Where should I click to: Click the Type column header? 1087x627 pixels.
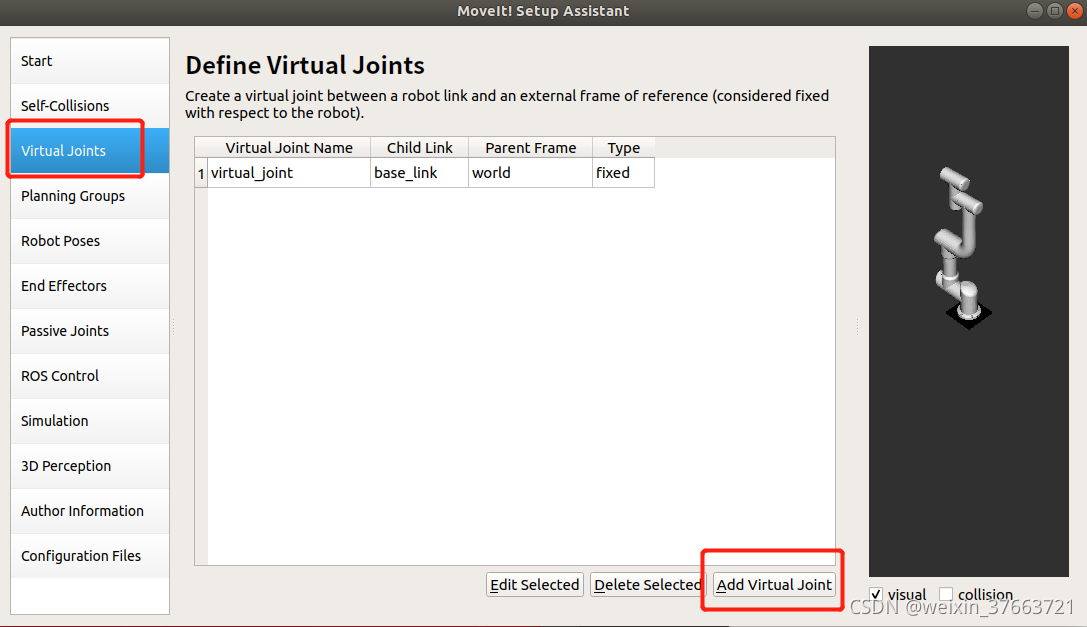click(x=623, y=148)
